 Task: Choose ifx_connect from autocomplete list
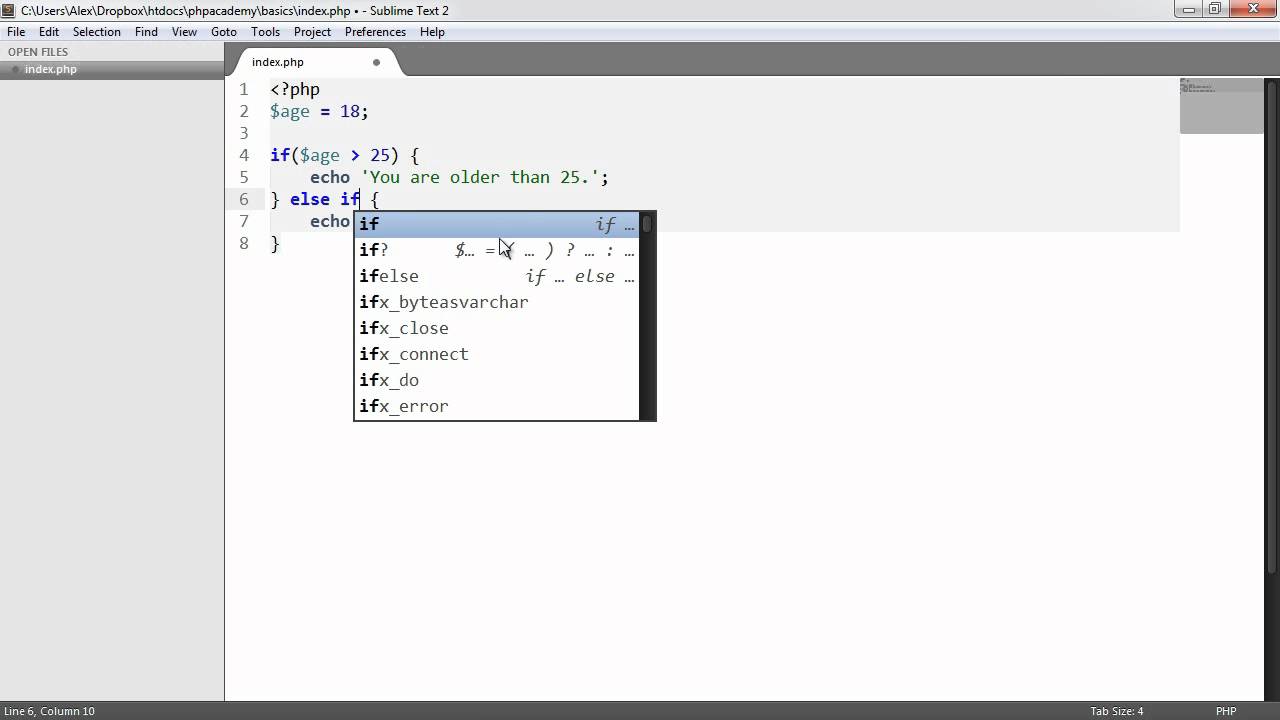tap(497, 354)
